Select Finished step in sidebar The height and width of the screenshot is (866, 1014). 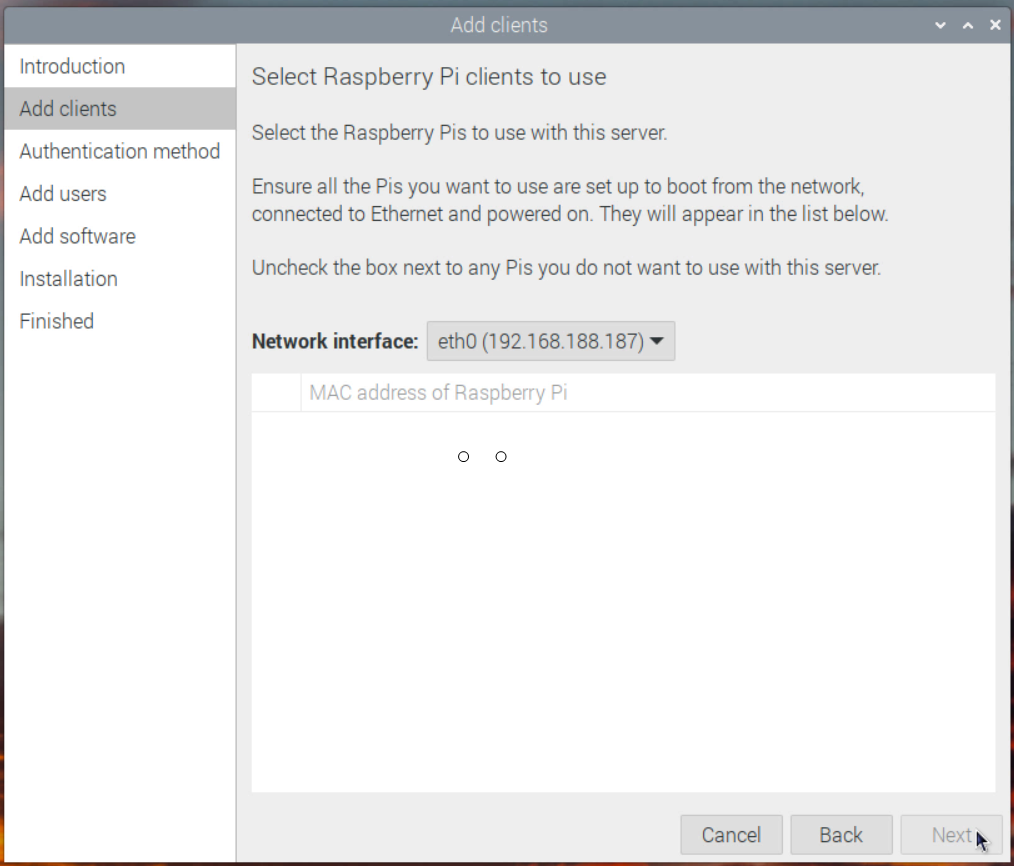(x=120, y=321)
